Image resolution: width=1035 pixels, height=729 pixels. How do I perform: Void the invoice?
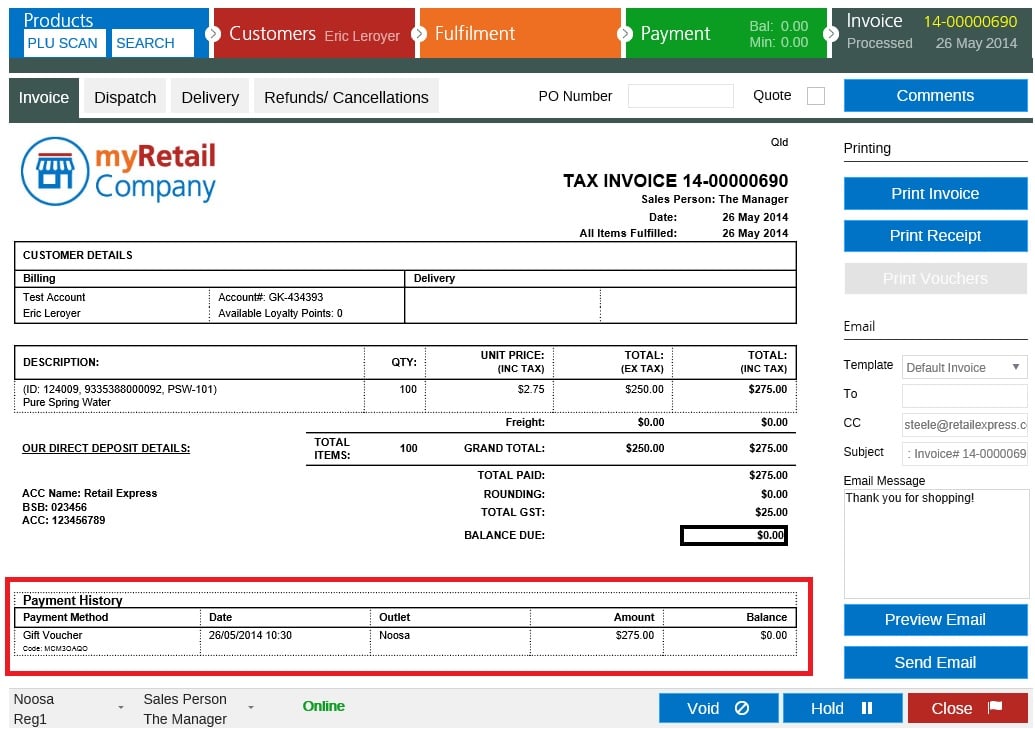click(x=718, y=708)
